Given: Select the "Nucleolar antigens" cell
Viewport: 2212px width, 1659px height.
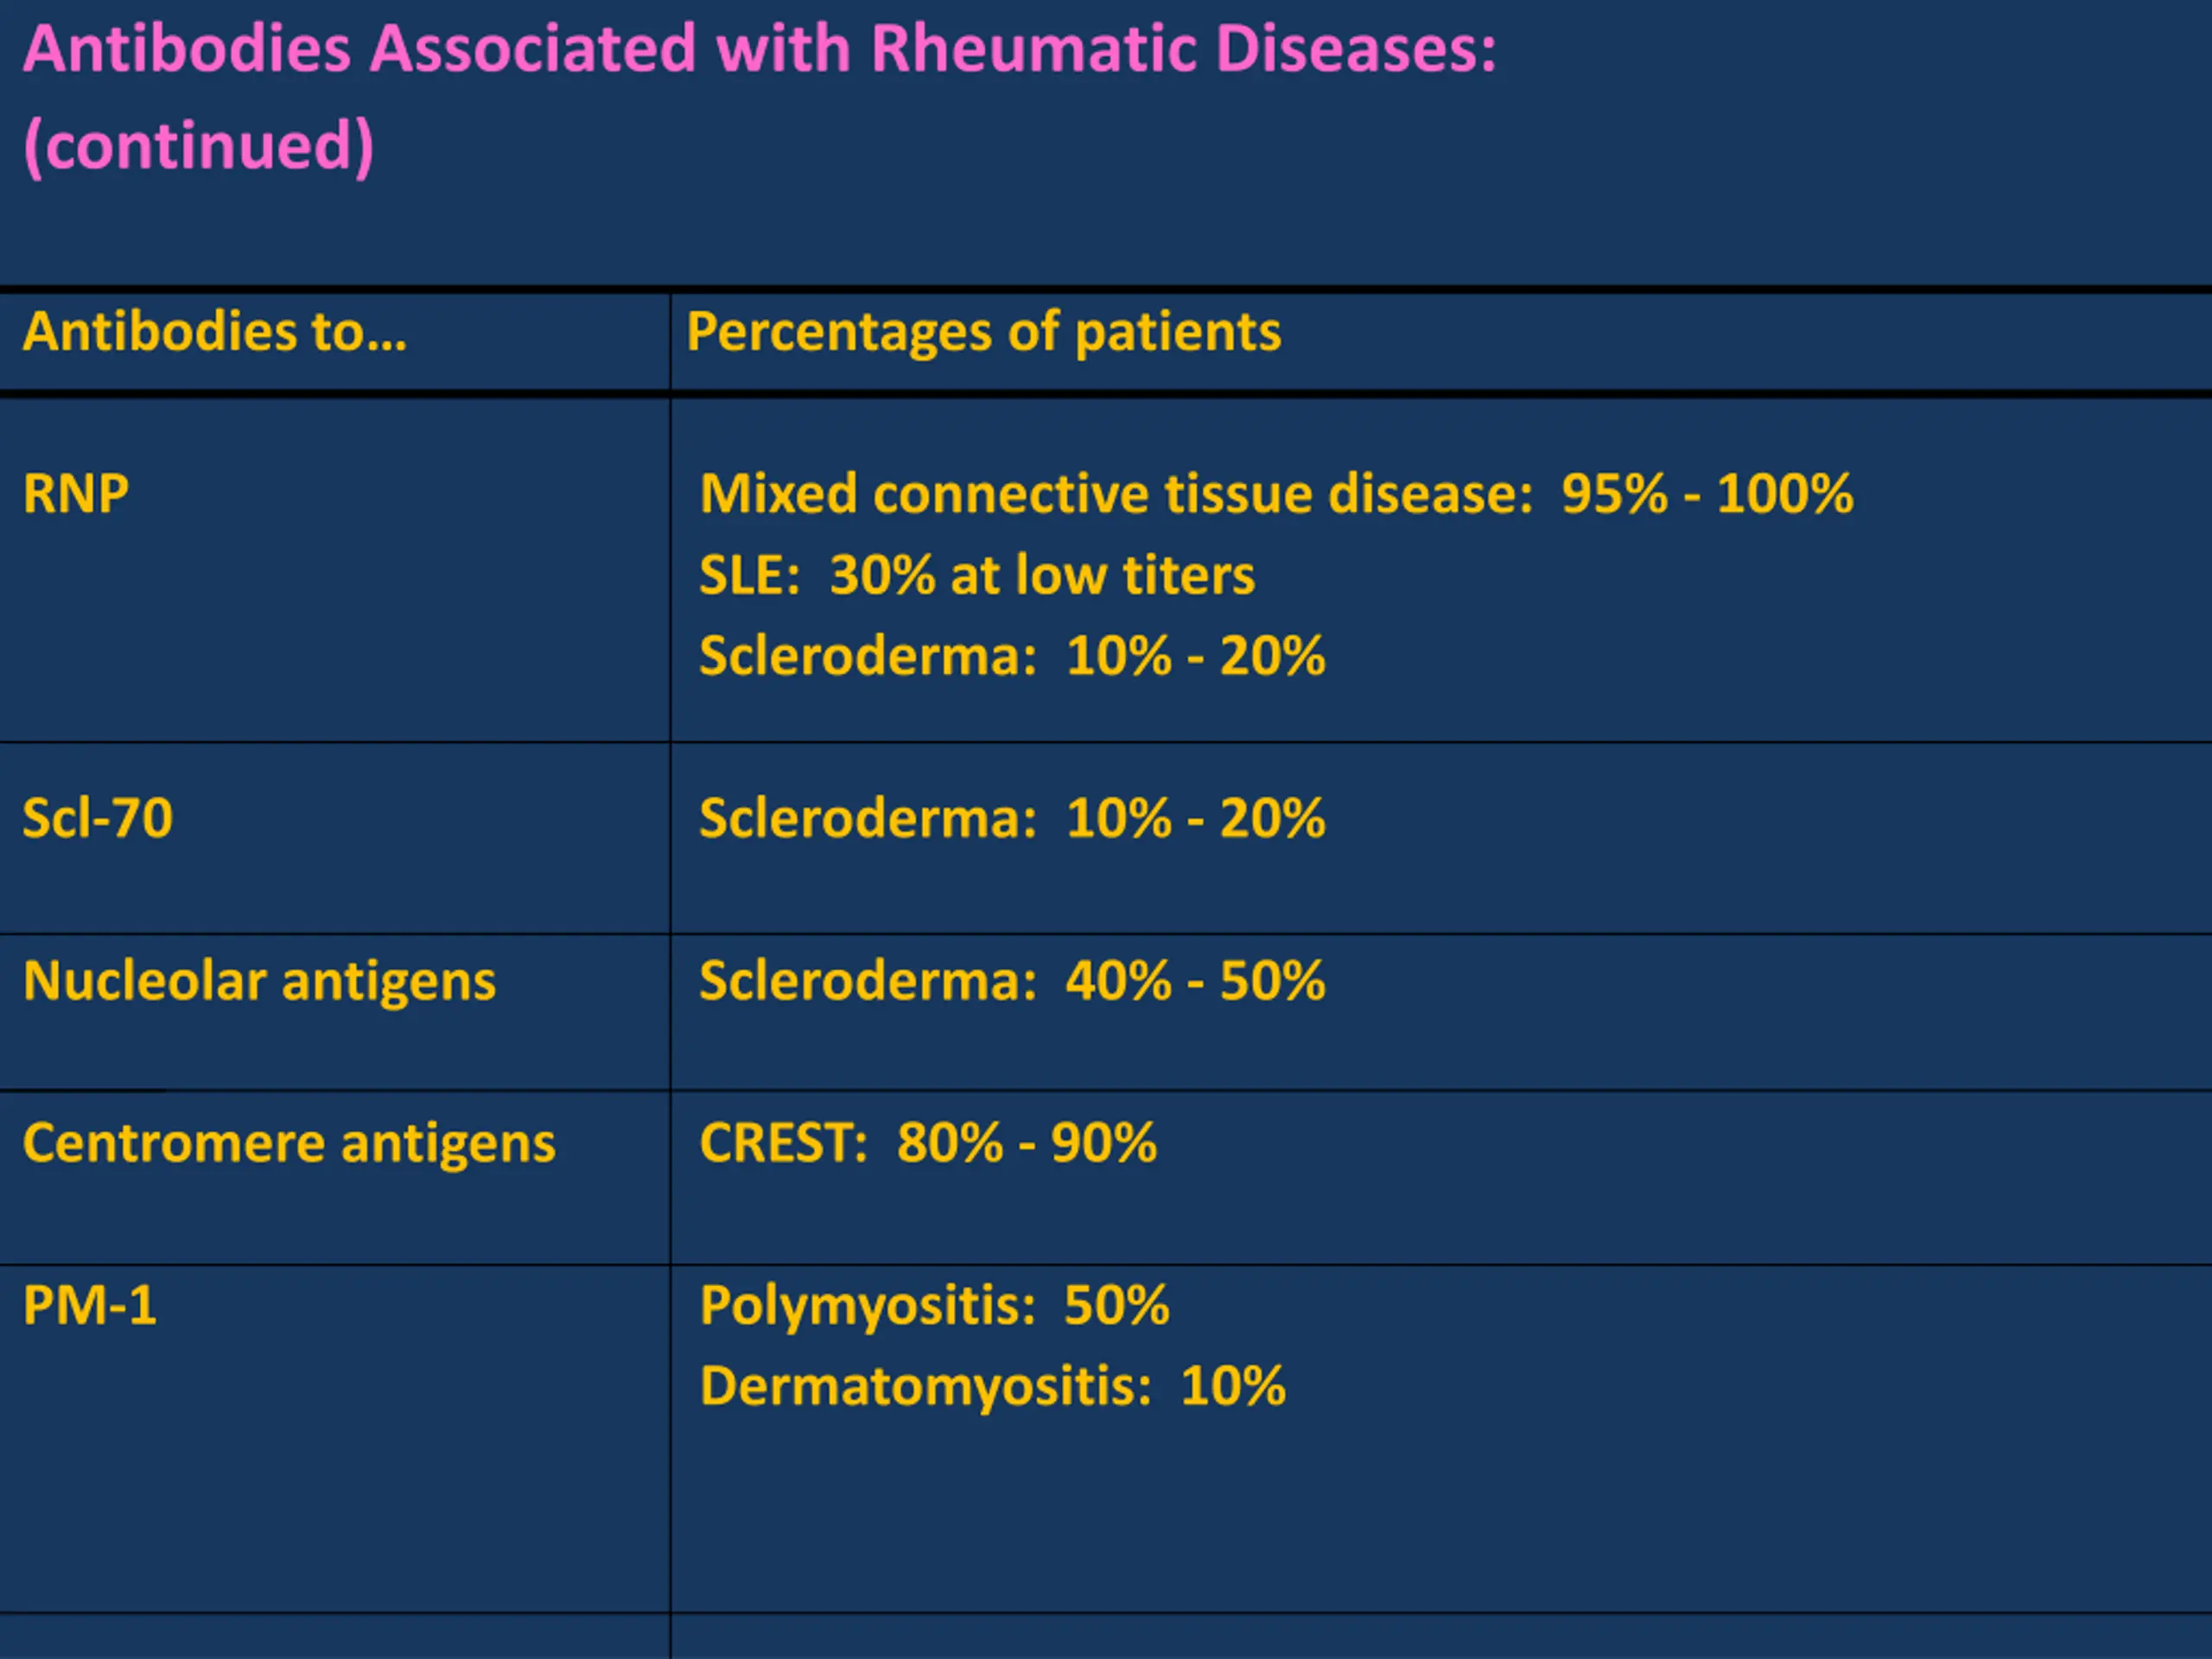Looking at the screenshot, I should click(259, 981).
